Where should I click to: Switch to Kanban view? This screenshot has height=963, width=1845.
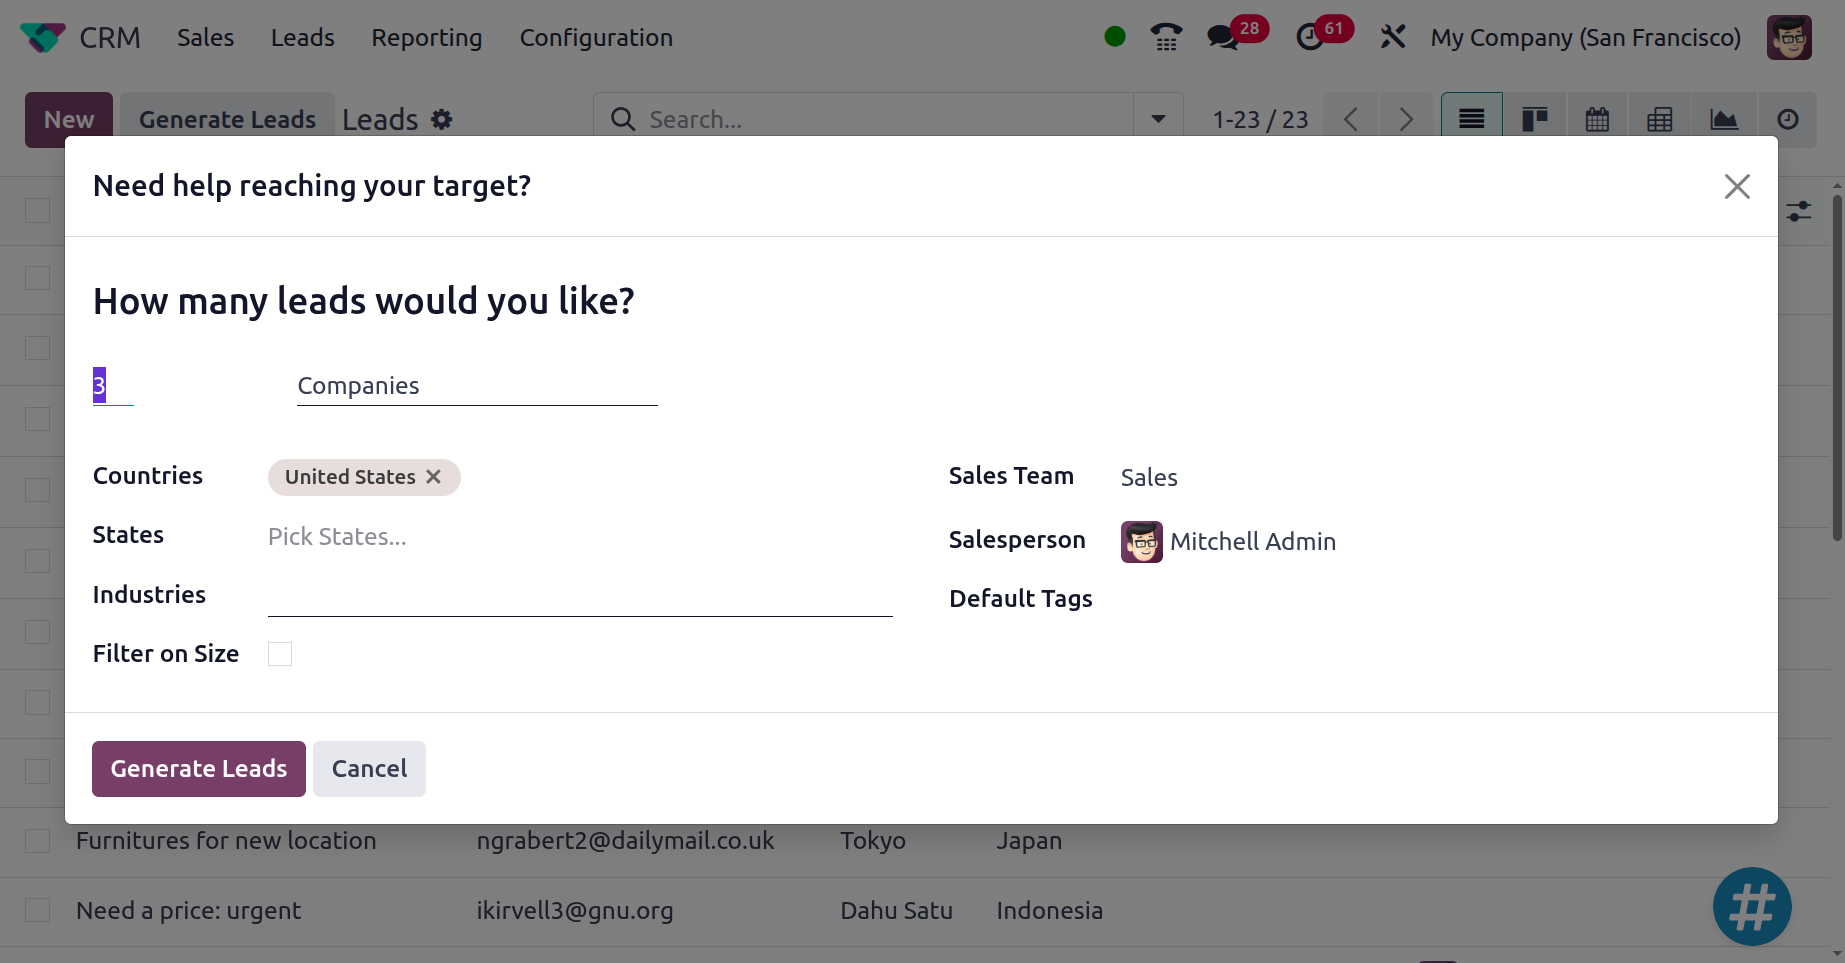click(1534, 120)
